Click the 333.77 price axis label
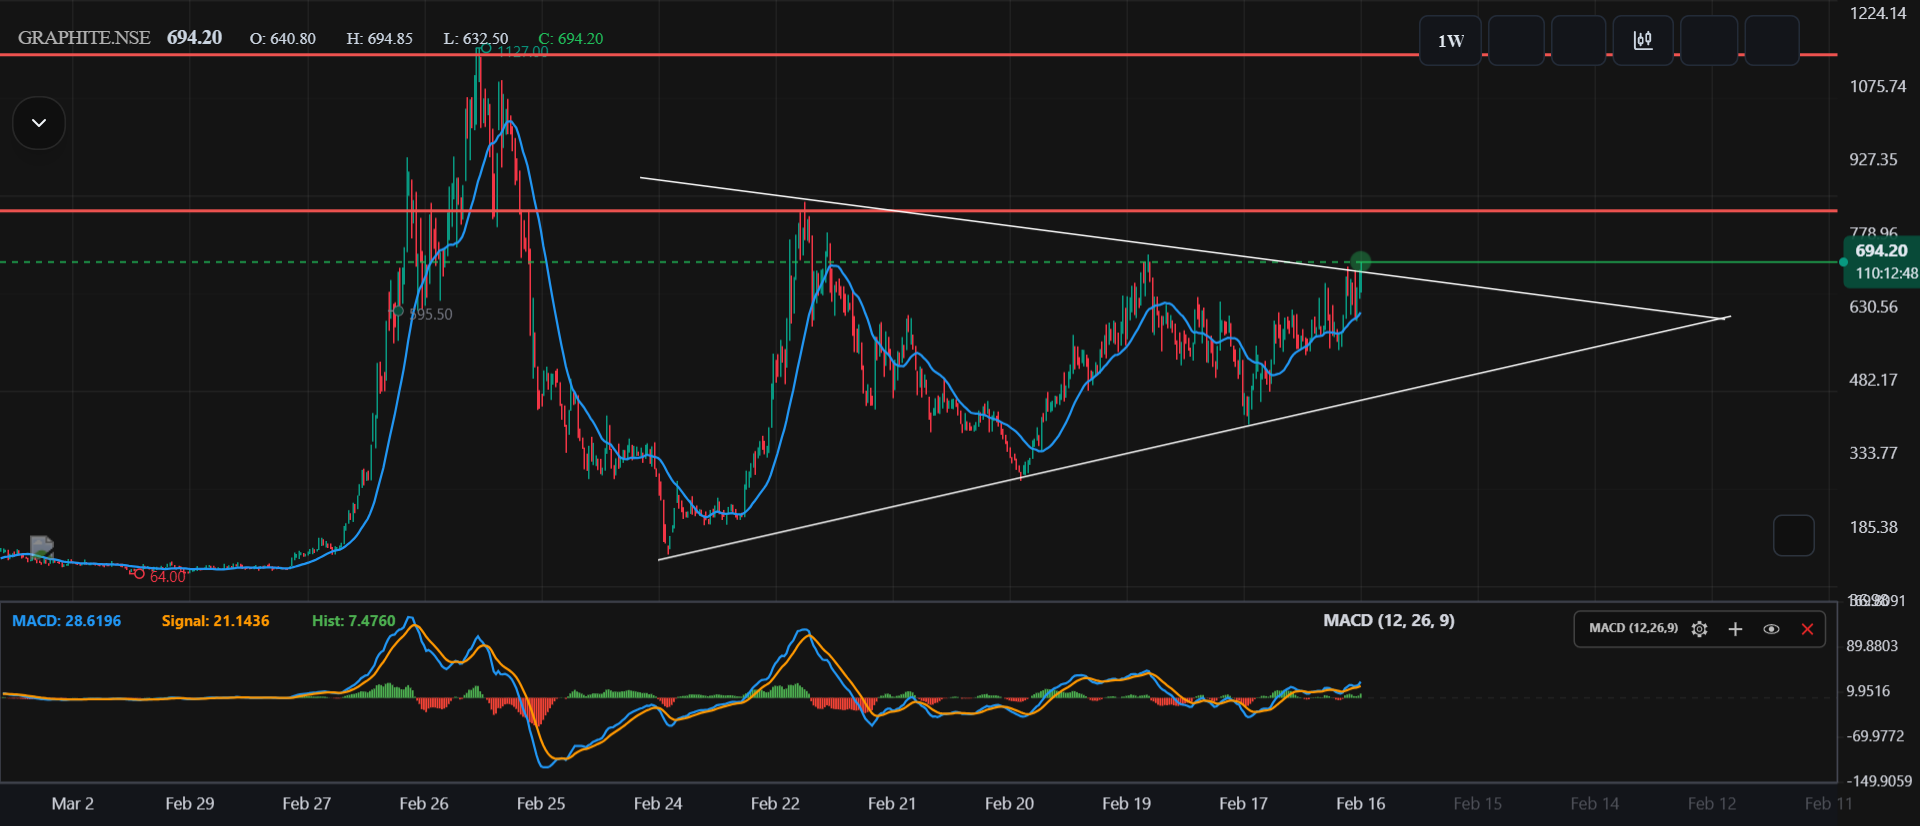This screenshot has width=1920, height=826. (x=1873, y=454)
